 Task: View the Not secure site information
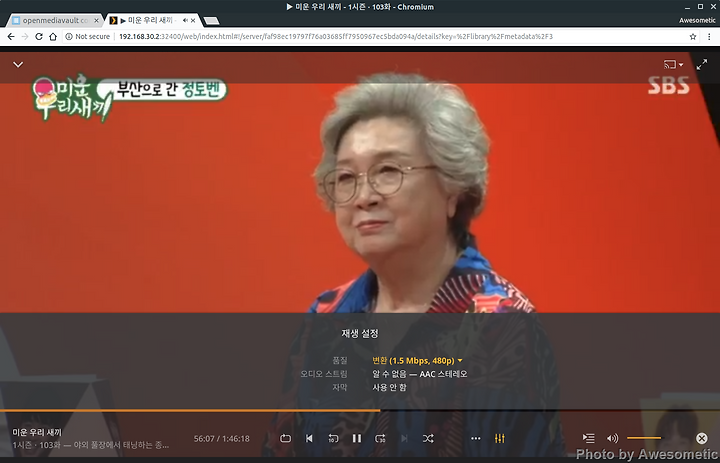[x=88, y=36]
